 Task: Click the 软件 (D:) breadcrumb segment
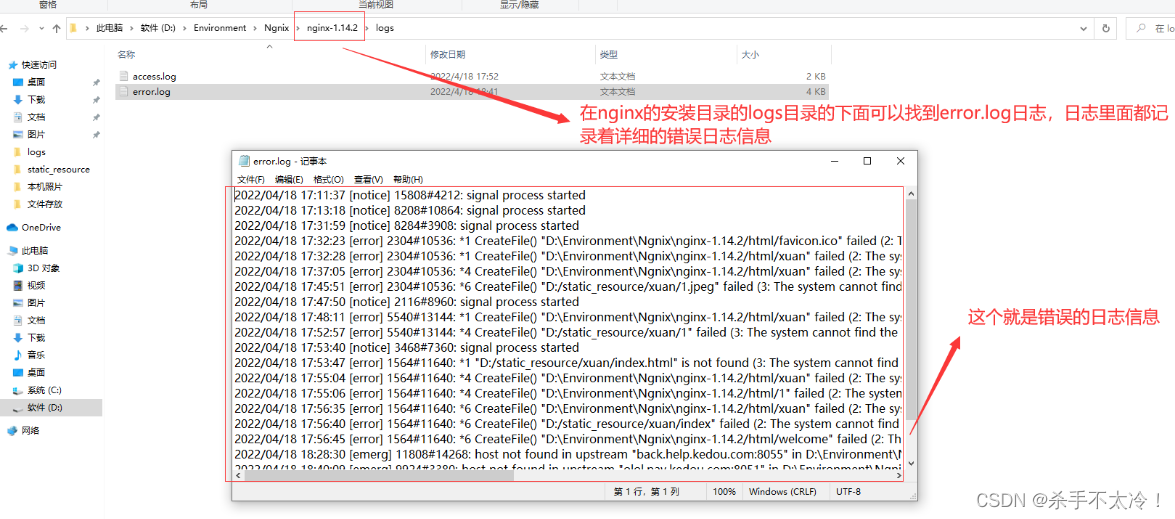tap(158, 28)
